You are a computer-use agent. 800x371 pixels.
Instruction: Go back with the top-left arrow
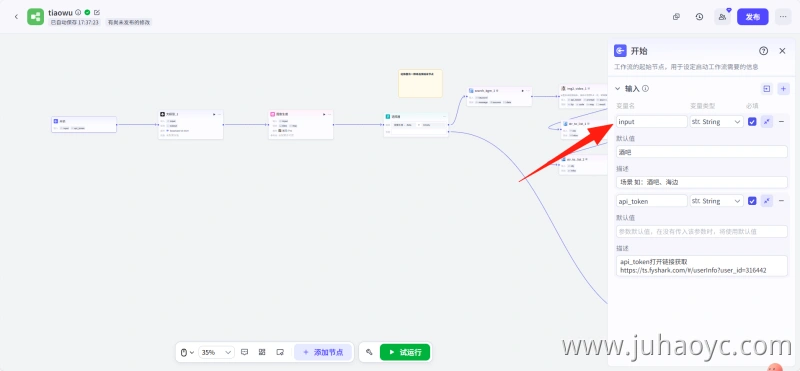16,17
